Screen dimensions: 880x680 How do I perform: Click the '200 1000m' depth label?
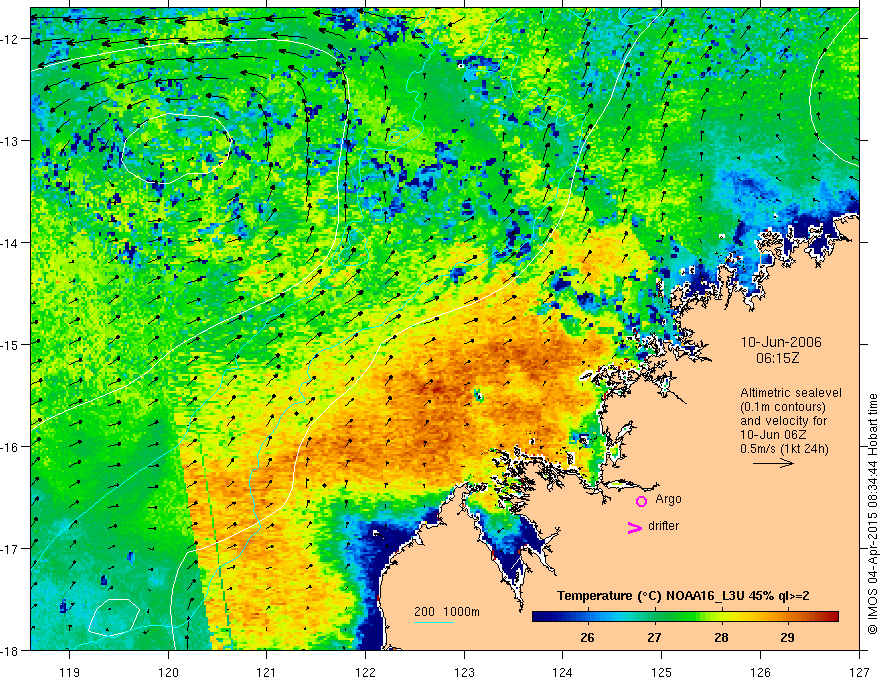447,612
